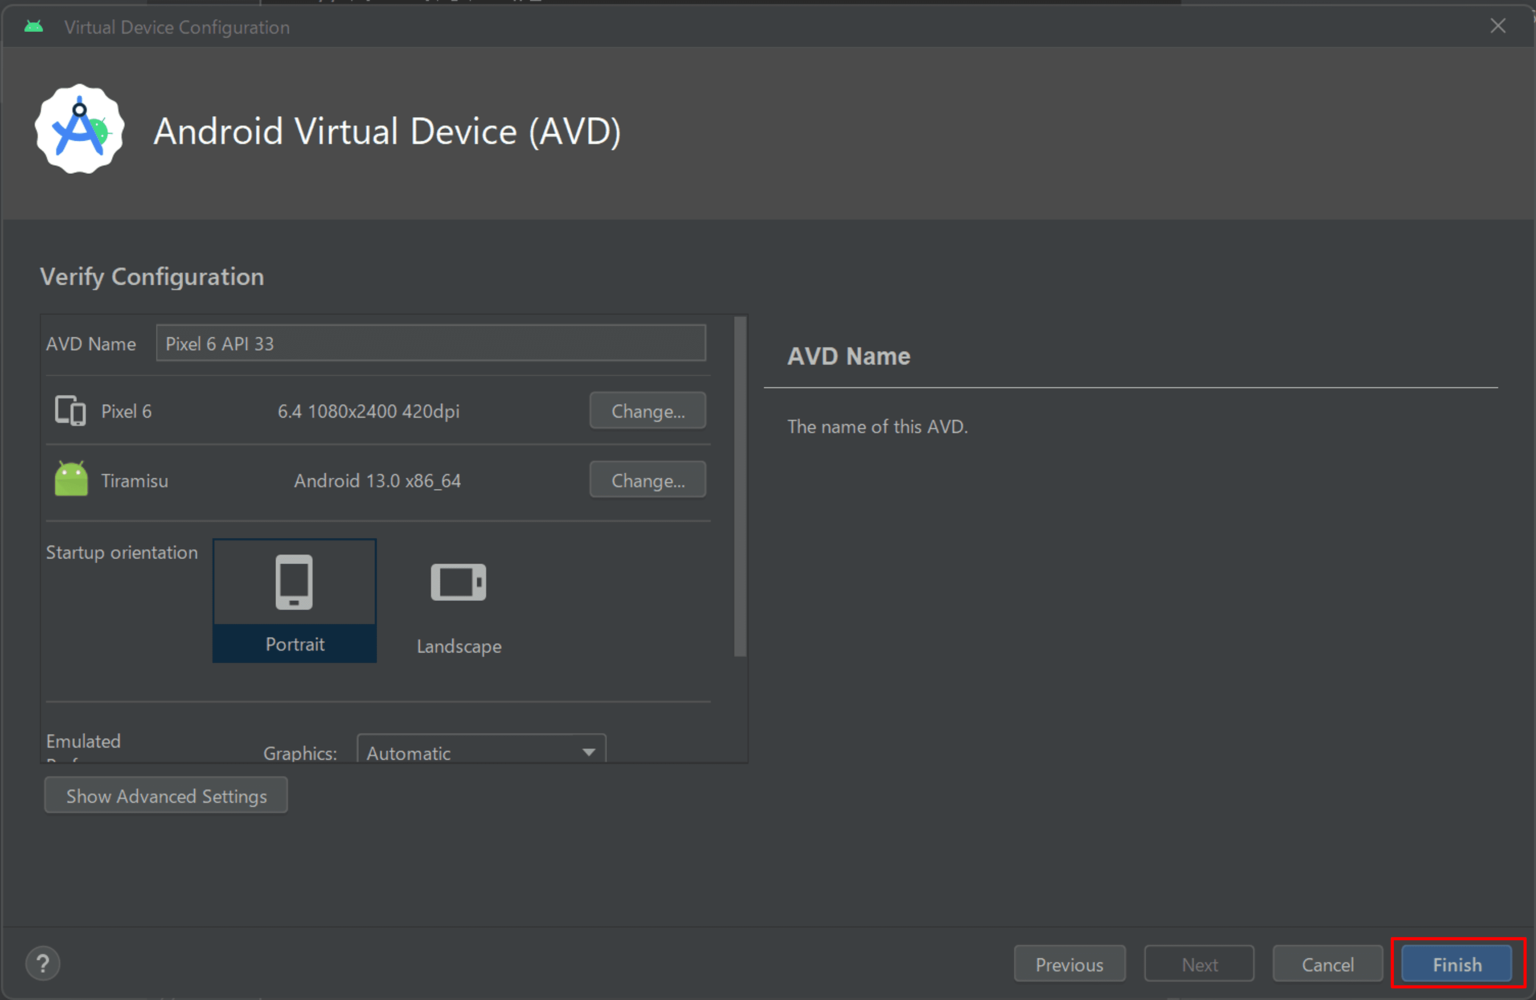Cancel the AVD configuration
This screenshot has height=1000, width=1536.
[x=1327, y=964]
